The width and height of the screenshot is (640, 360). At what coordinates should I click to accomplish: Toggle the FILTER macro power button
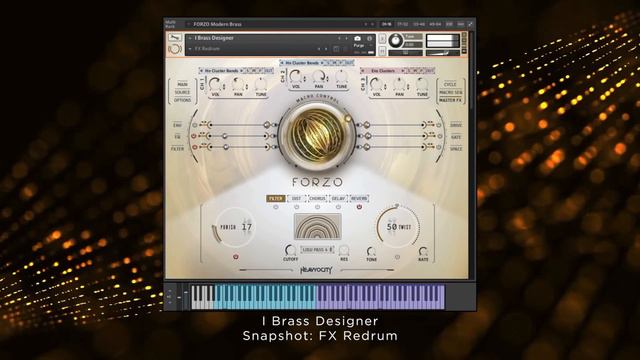click(x=194, y=147)
